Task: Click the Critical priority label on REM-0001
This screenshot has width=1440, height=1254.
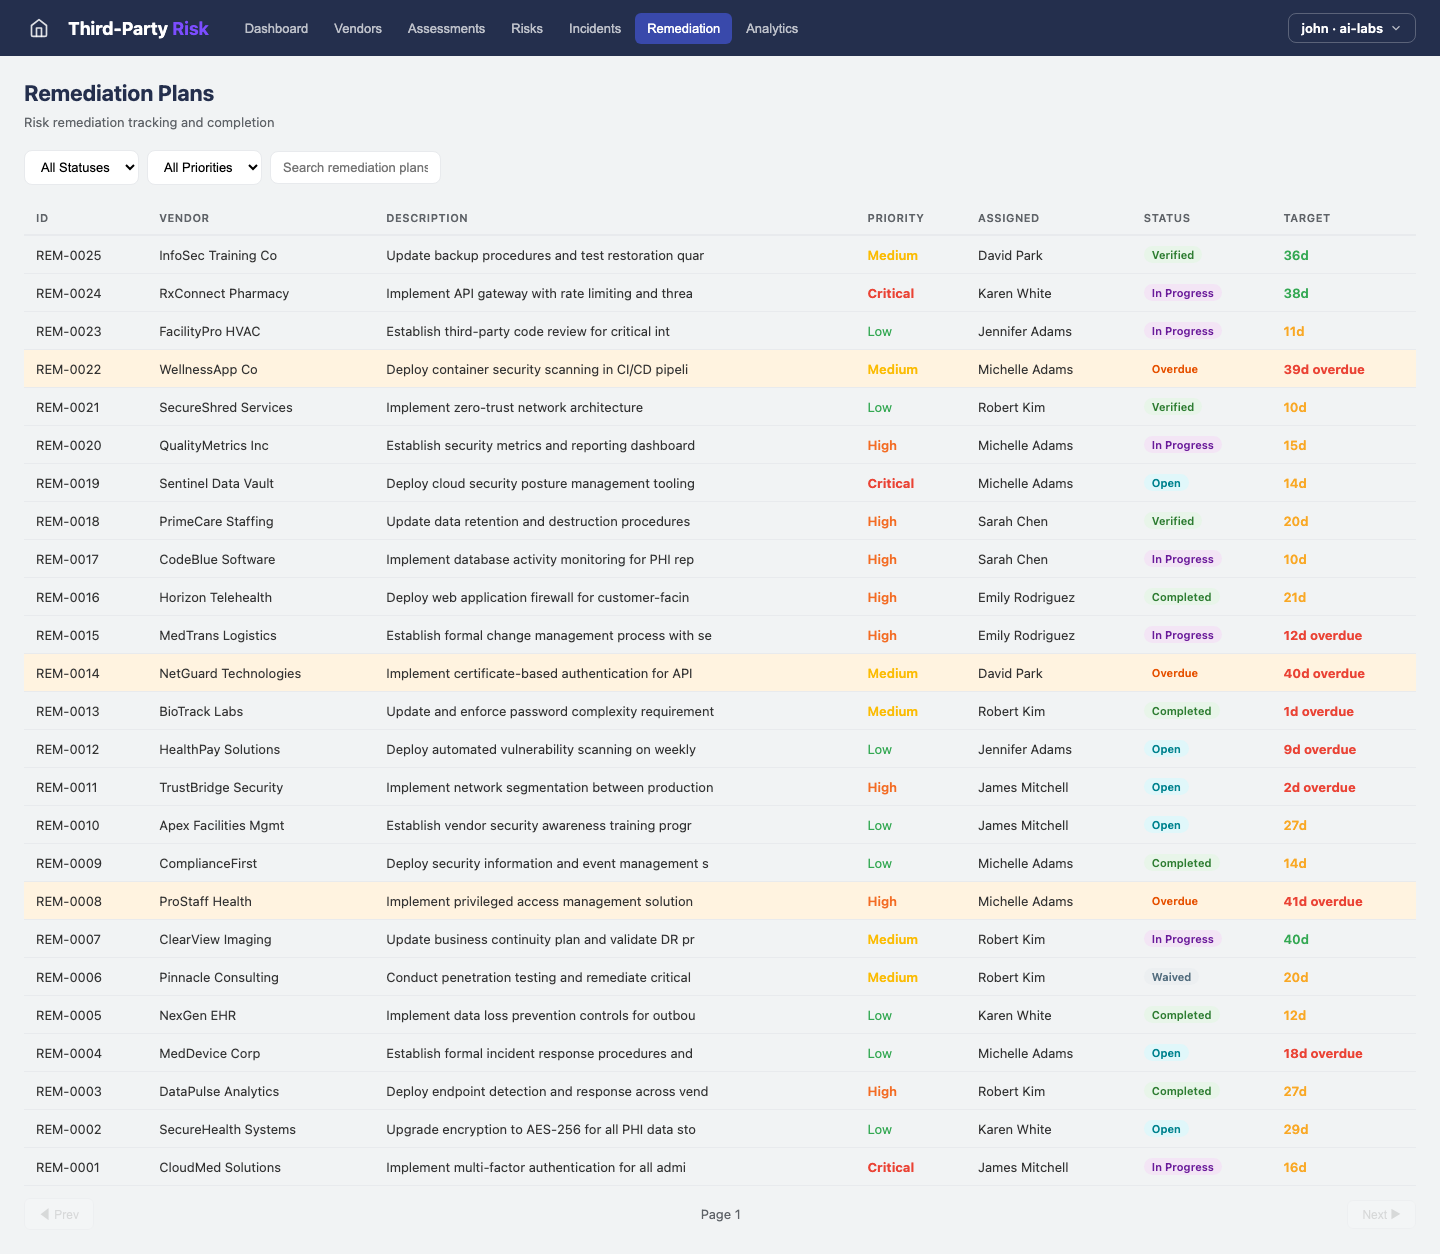Action: (890, 1167)
